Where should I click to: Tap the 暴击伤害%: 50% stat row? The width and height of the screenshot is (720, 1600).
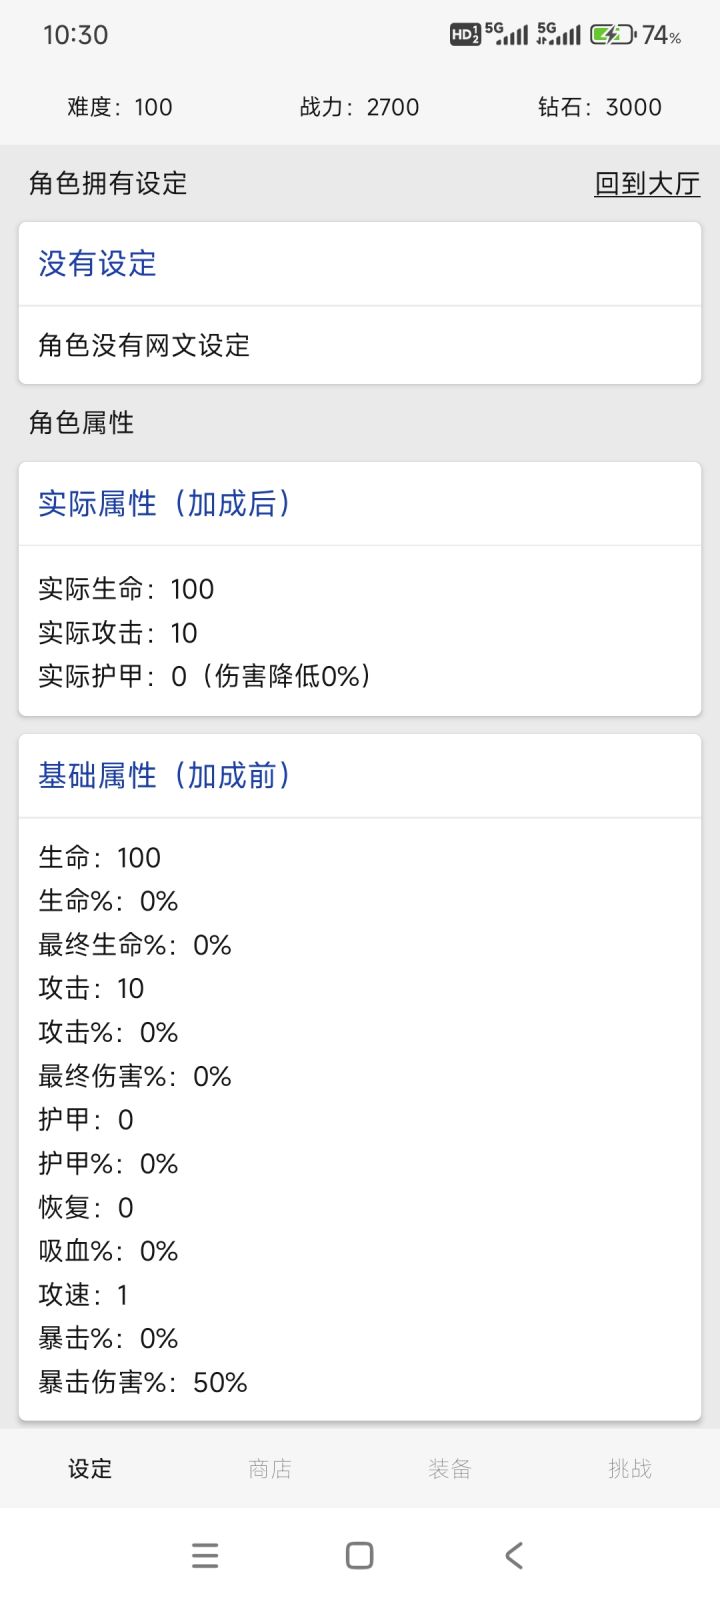(x=143, y=1382)
